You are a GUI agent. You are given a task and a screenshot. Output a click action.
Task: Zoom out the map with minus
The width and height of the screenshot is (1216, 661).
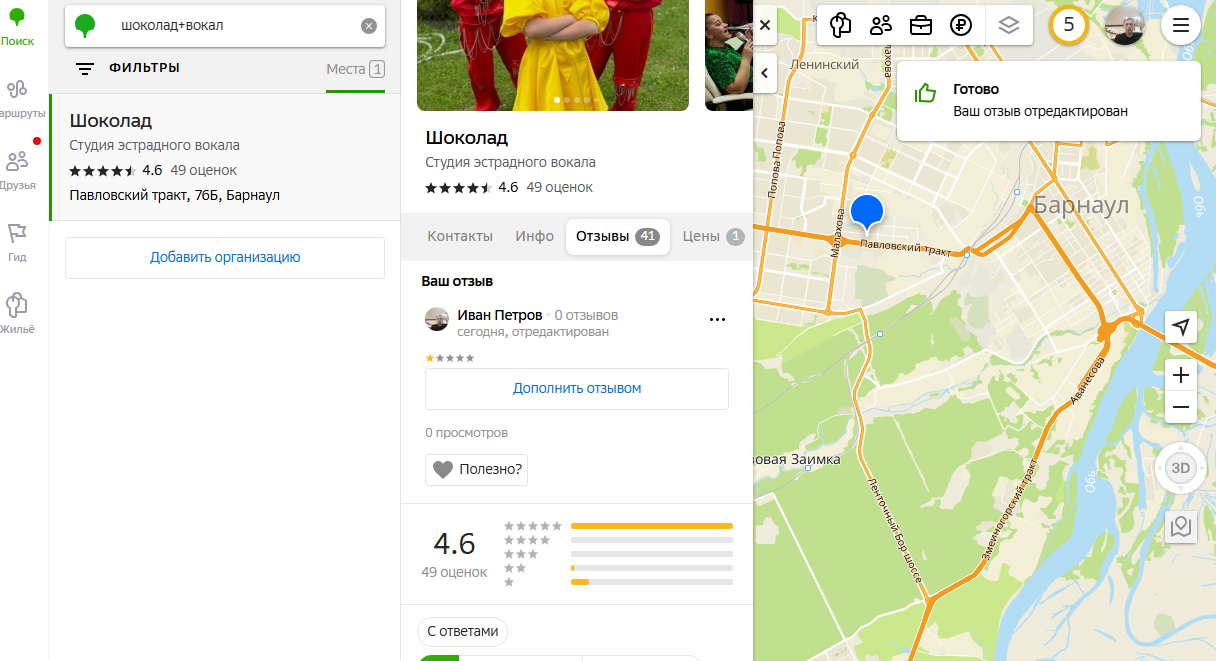click(1181, 407)
